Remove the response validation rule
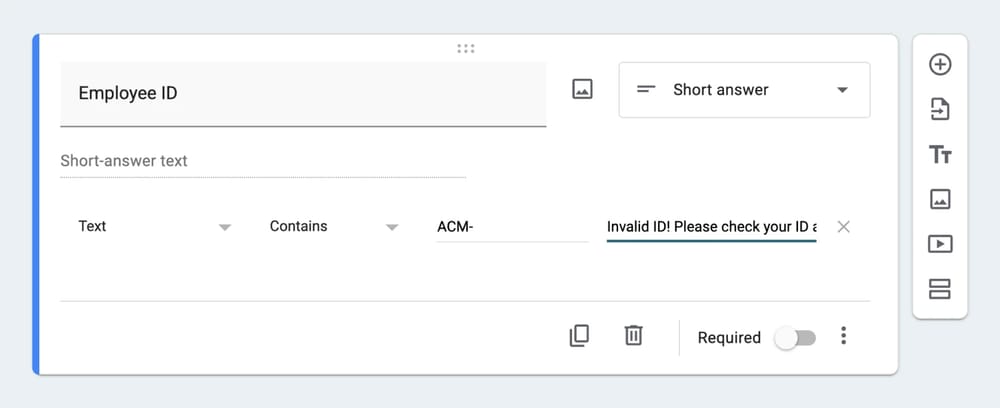1000x408 pixels. tap(843, 227)
